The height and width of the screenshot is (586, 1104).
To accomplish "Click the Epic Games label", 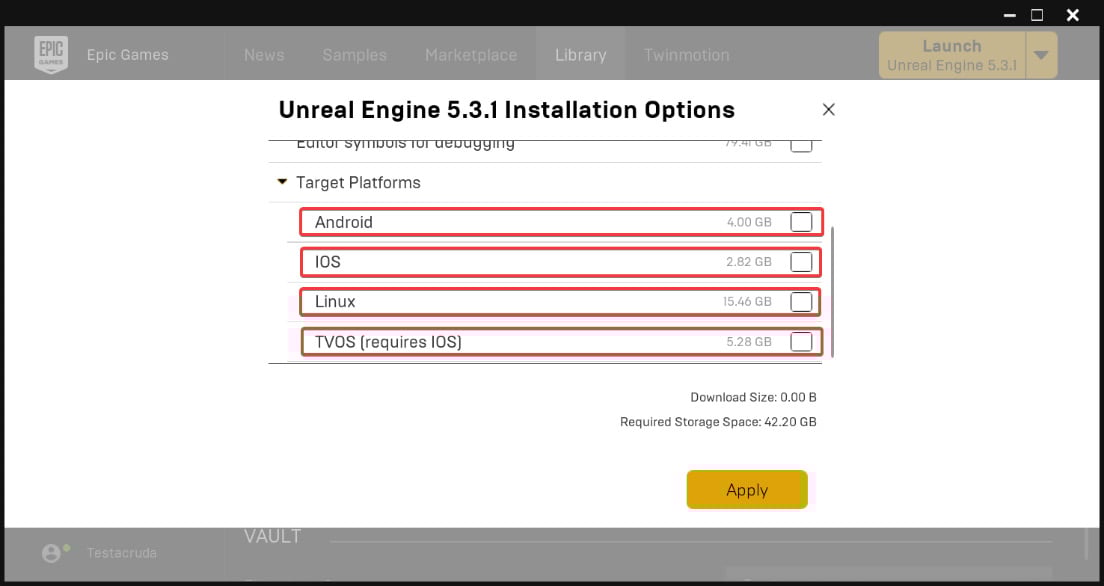I will (x=127, y=55).
